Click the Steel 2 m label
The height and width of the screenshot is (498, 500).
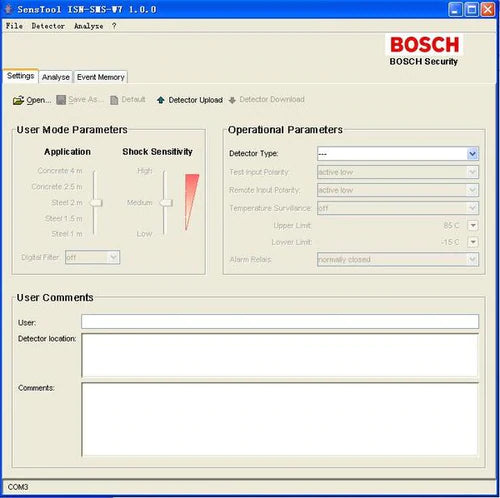[x=67, y=203]
